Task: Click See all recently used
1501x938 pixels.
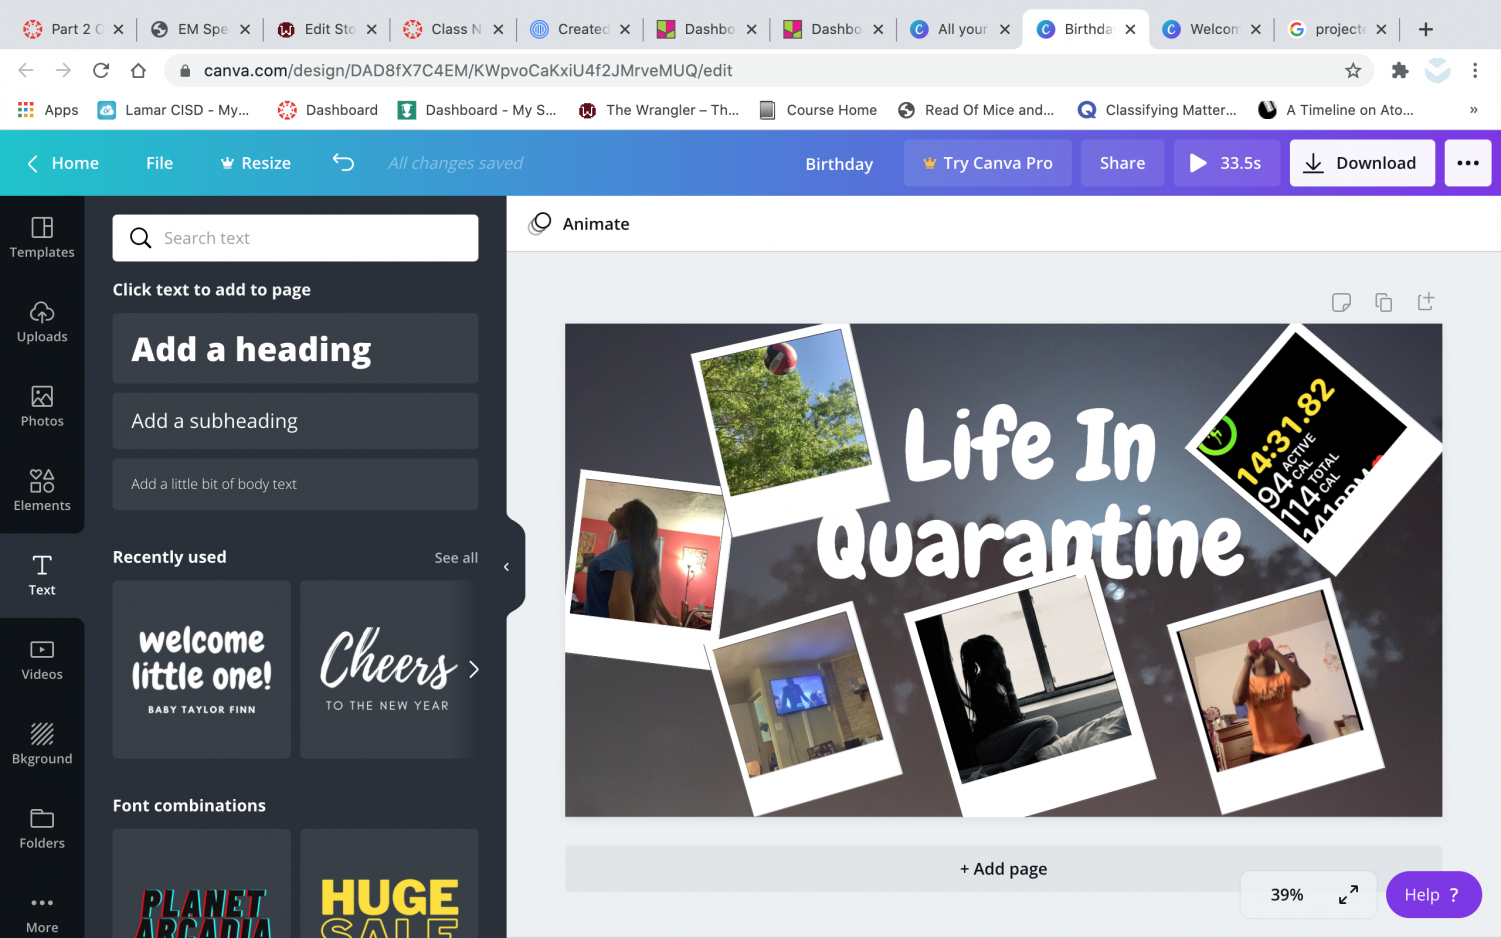Action: click(456, 558)
